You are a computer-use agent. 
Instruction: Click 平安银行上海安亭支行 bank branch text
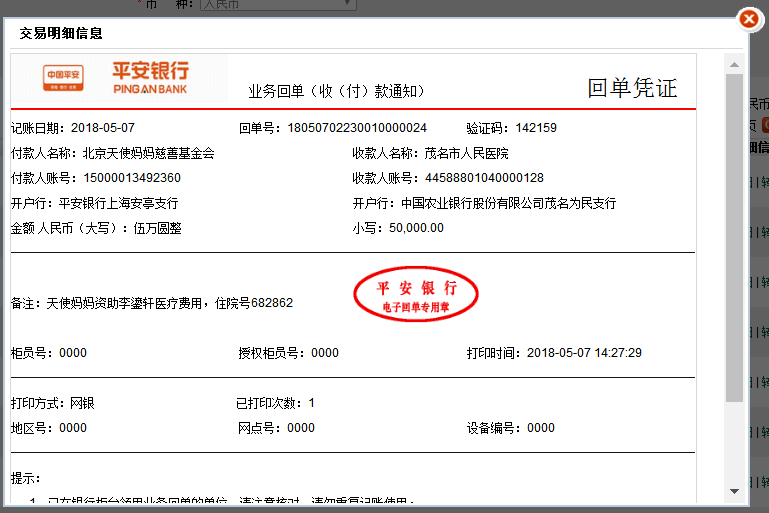pyautogui.click(x=118, y=203)
